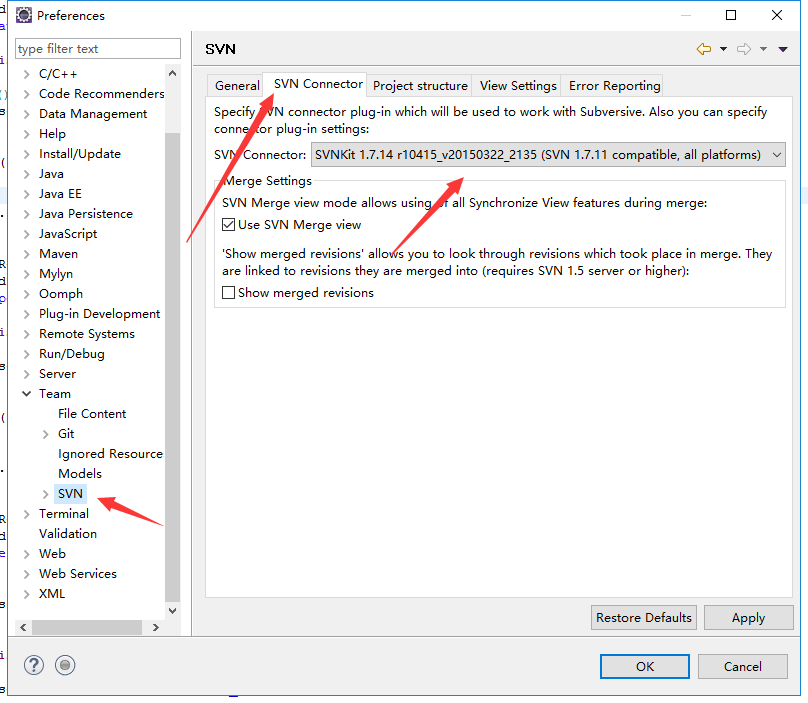Select Help in the preferences tree
This screenshot has height=703, width=808.
52,134
